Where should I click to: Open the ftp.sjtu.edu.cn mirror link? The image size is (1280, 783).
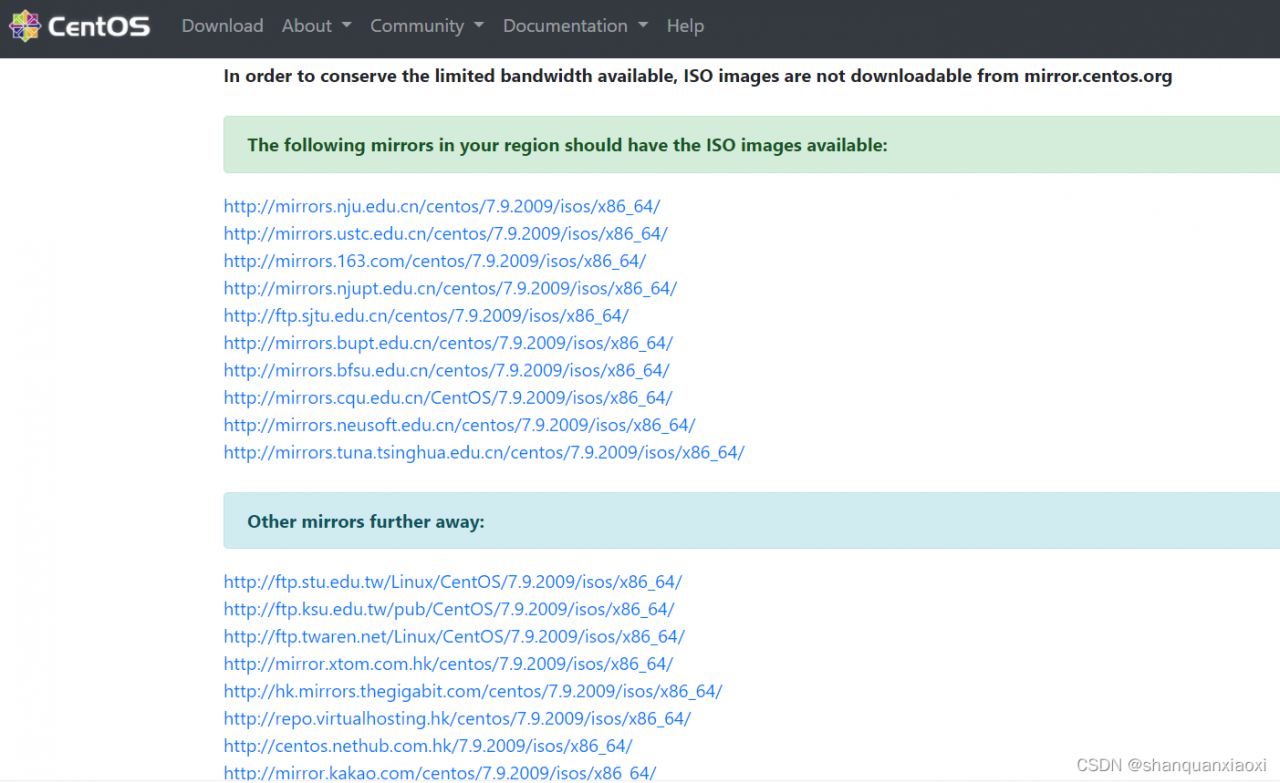pos(426,316)
